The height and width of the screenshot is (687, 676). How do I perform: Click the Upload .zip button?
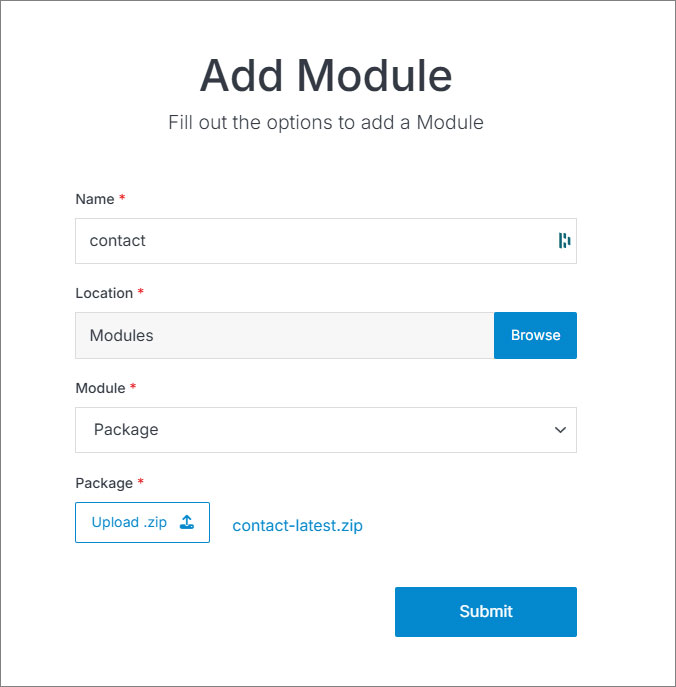click(142, 522)
